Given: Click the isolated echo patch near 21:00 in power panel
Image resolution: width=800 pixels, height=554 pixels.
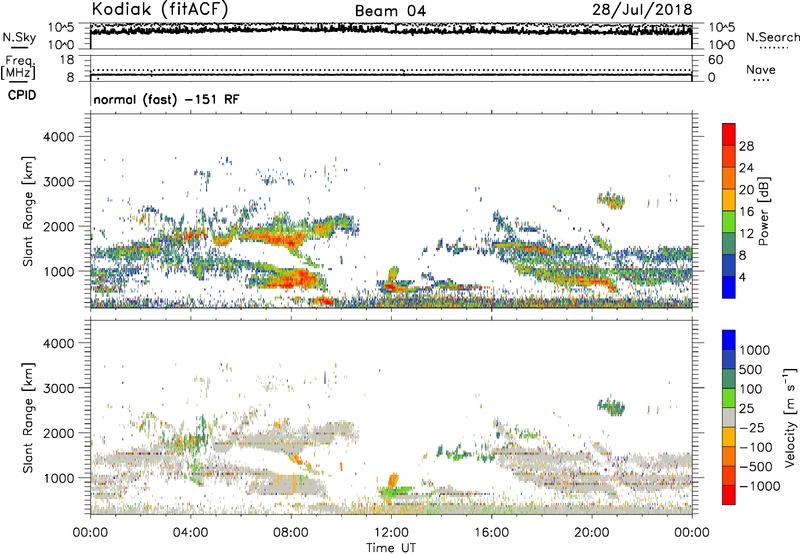Looking at the screenshot, I should tap(611, 200).
